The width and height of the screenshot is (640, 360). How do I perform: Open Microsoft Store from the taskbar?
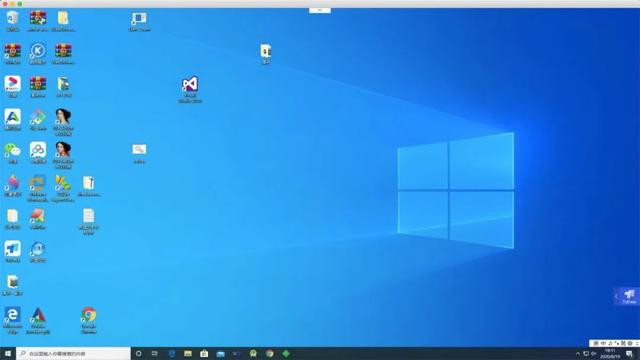pyautogui.click(x=204, y=353)
